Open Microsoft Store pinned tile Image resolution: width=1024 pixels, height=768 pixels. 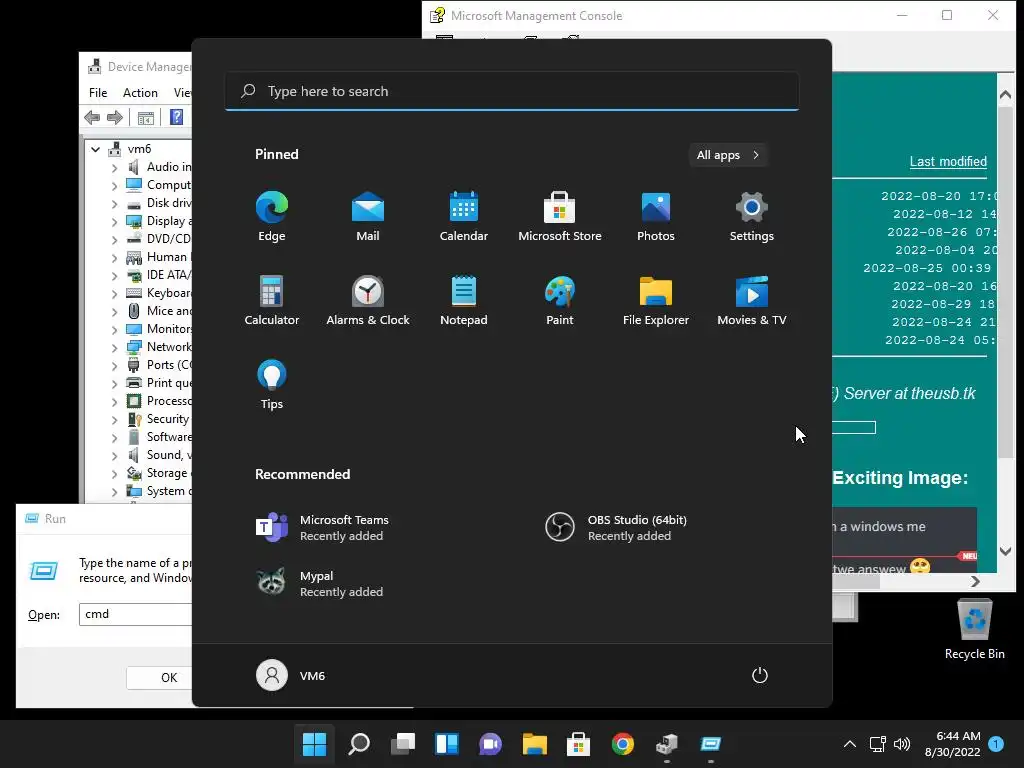click(560, 217)
